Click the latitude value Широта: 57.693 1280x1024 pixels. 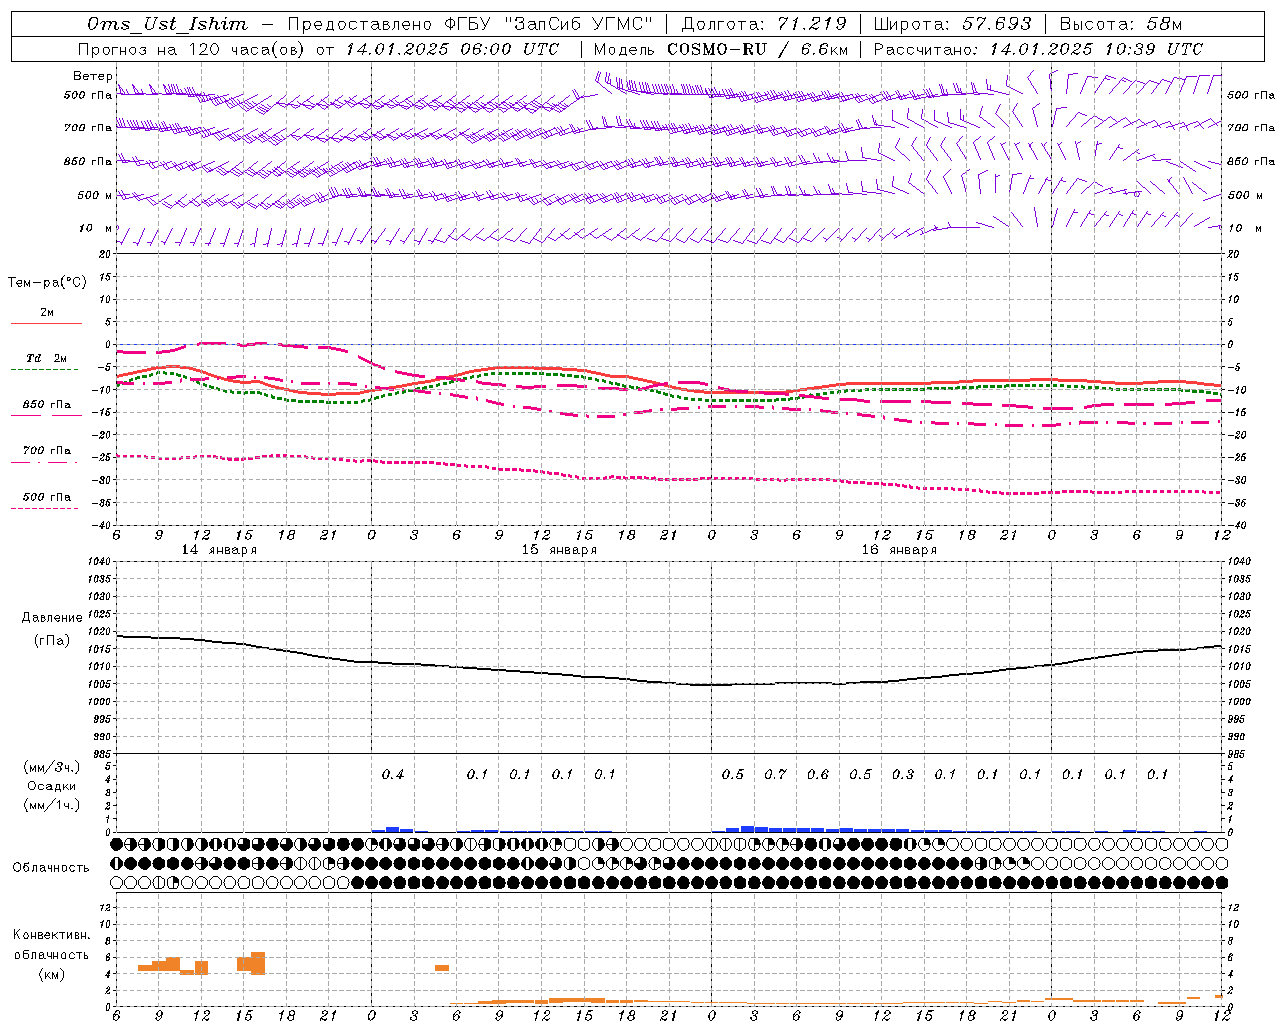pos(952,24)
